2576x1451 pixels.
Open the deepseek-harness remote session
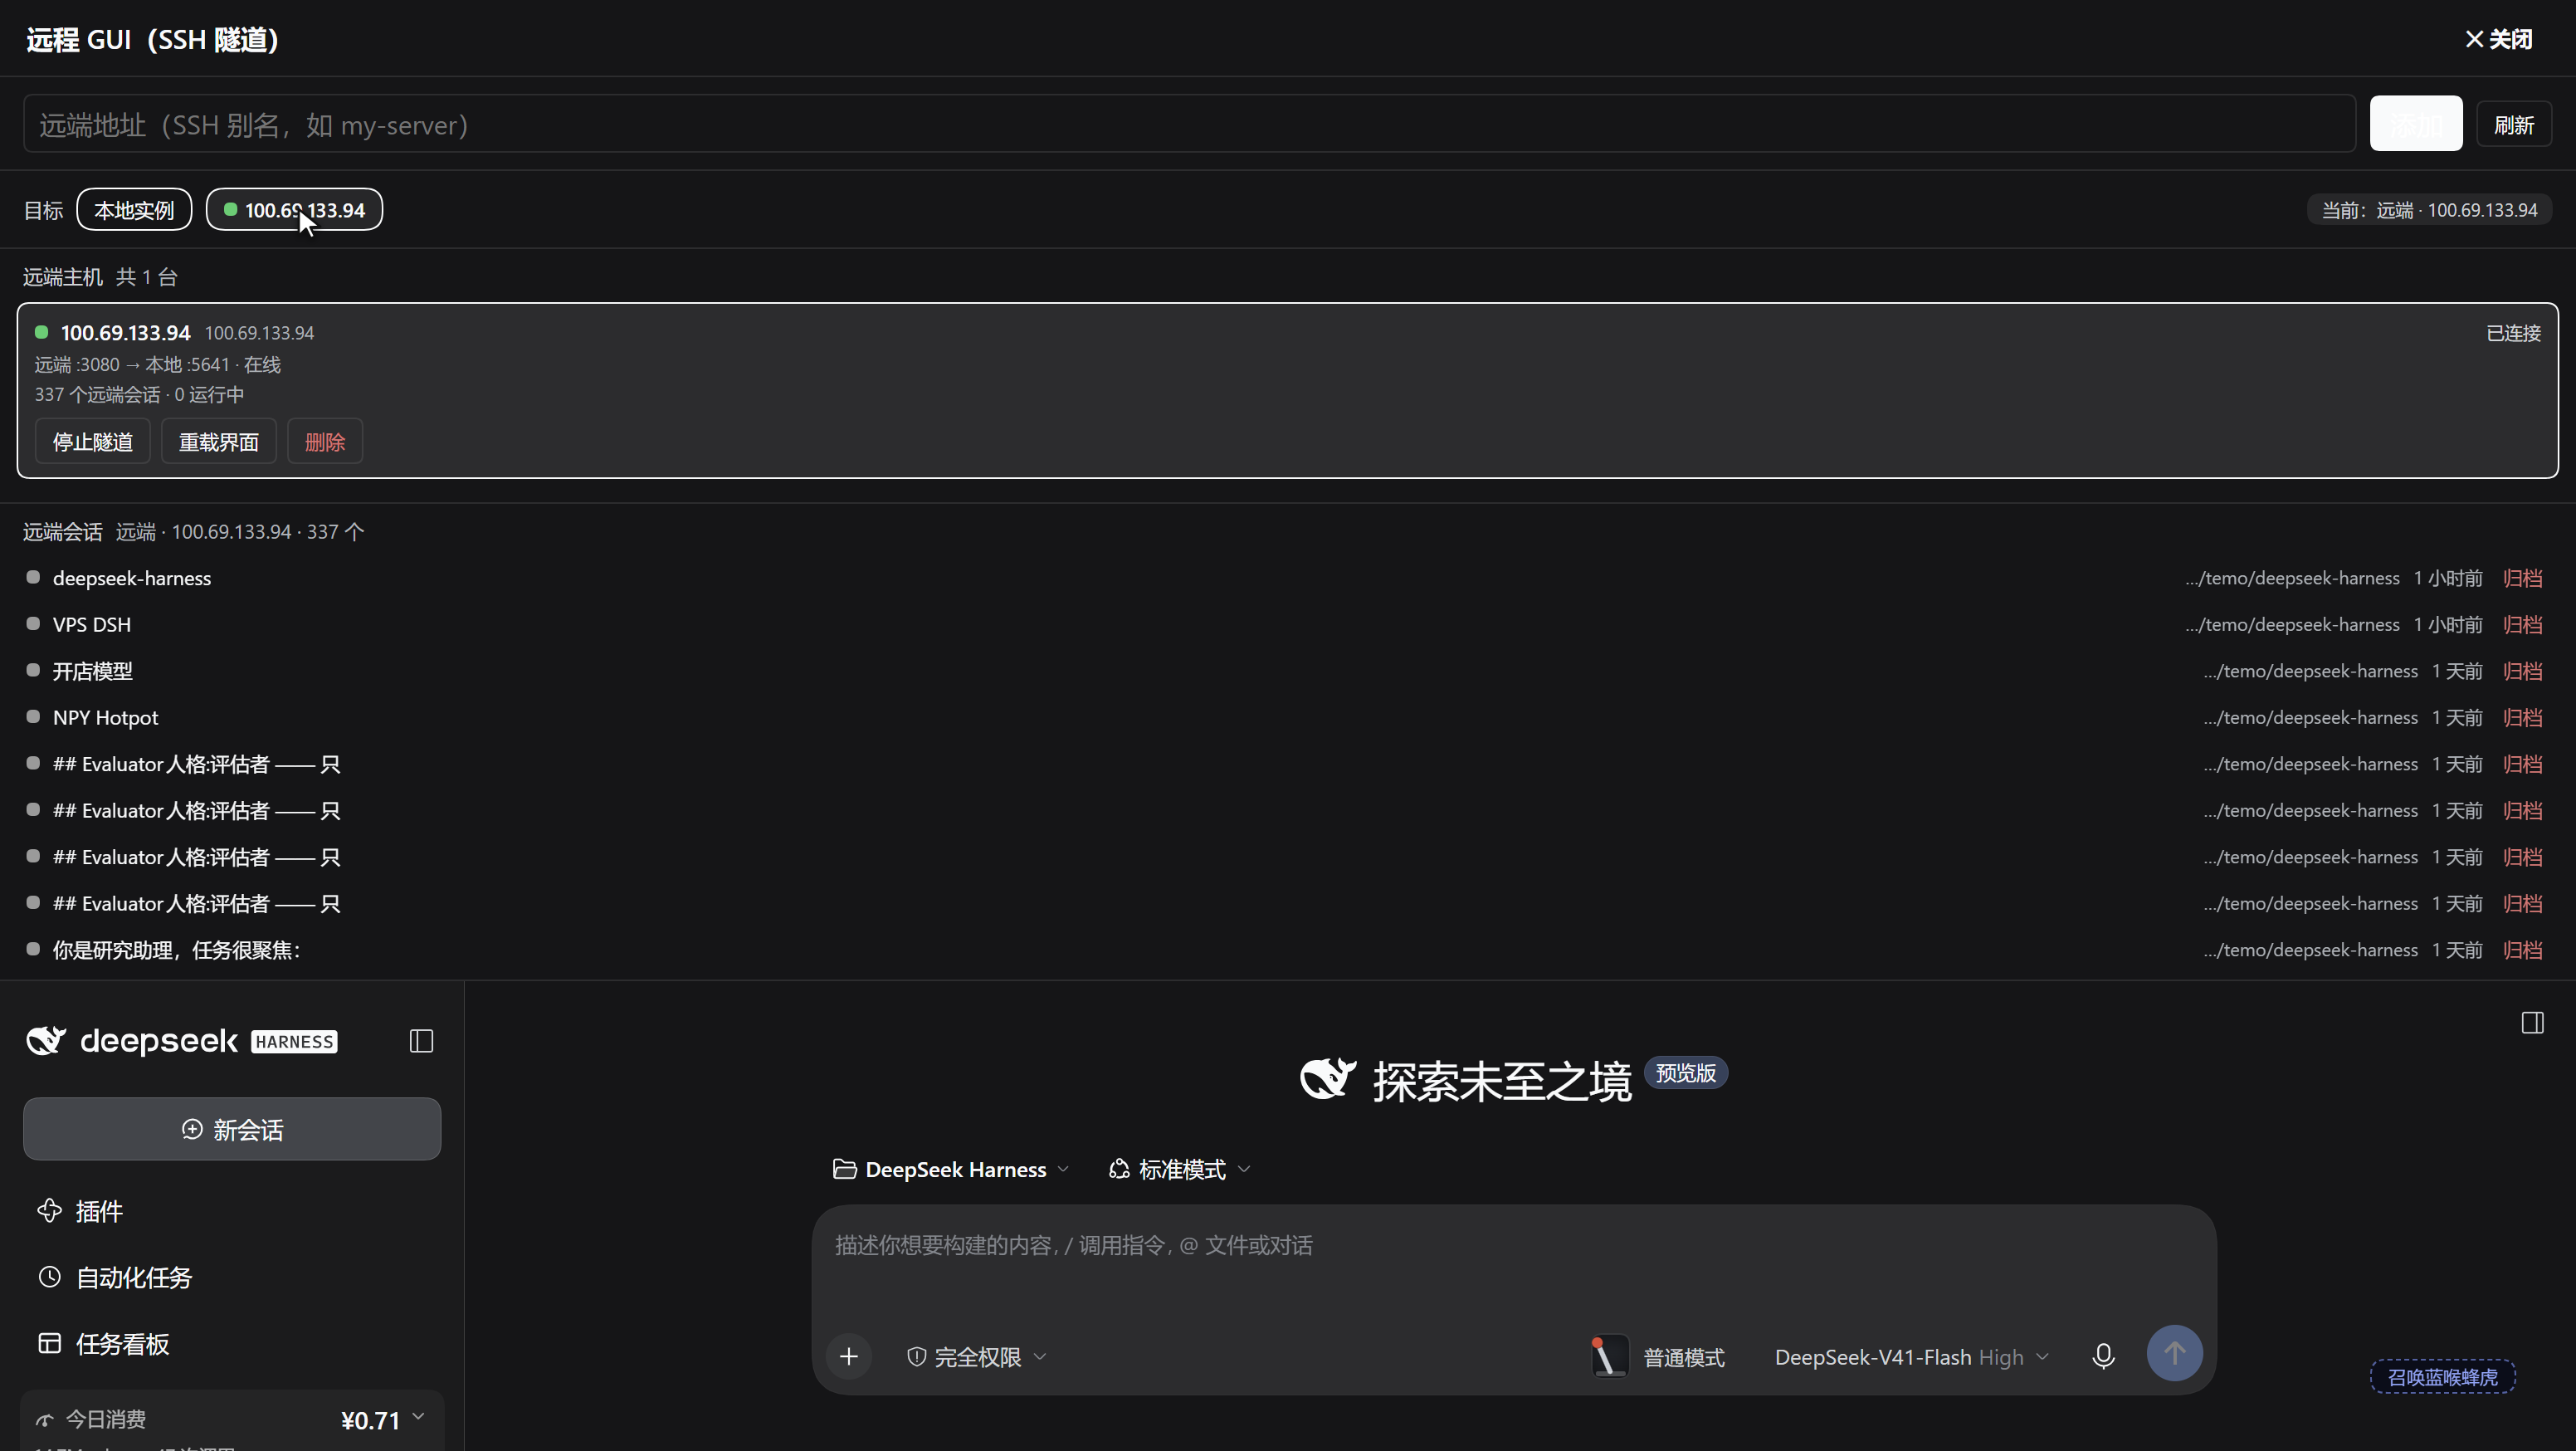(1288, 578)
